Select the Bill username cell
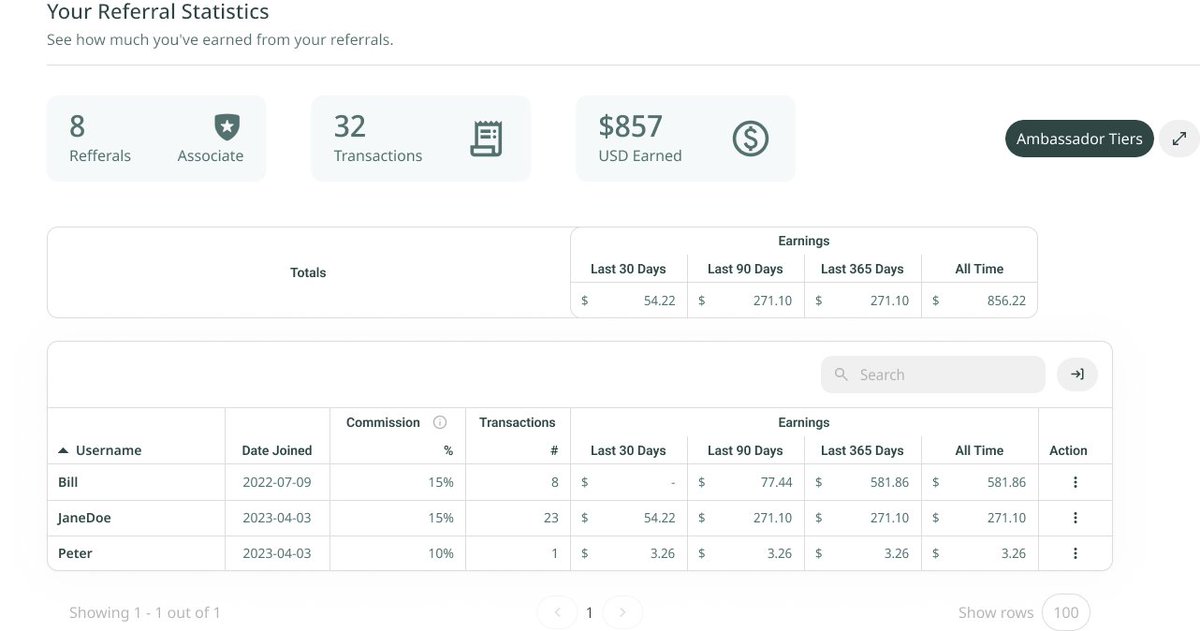The height and width of the screenshot is (631, 1200). (136, 482)
